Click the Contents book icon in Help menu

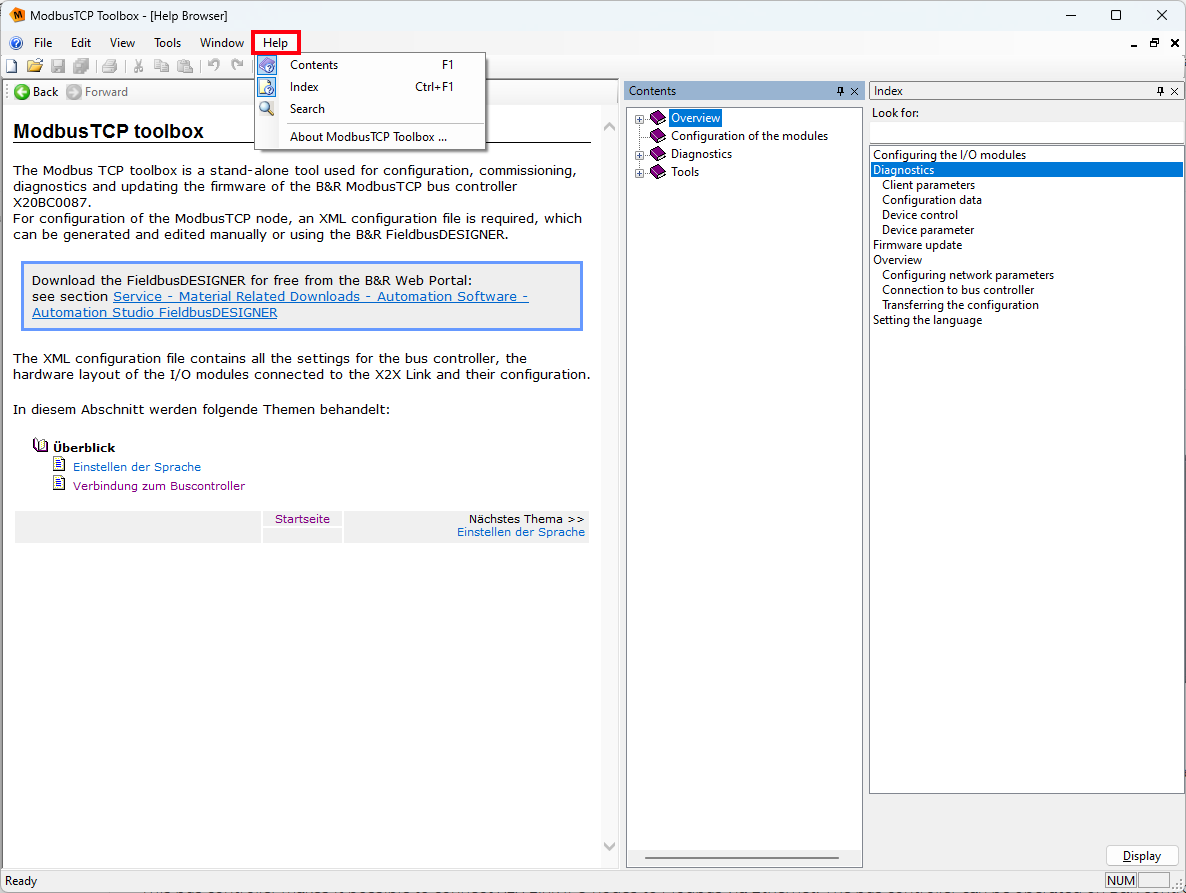point(267,65)
